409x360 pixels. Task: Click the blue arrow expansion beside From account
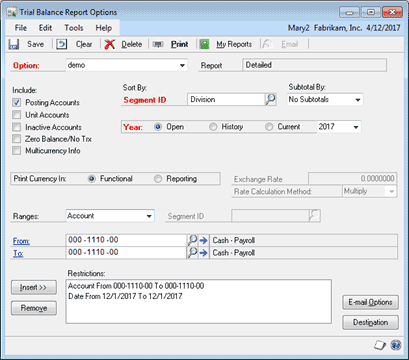click(x=203, y=240)
